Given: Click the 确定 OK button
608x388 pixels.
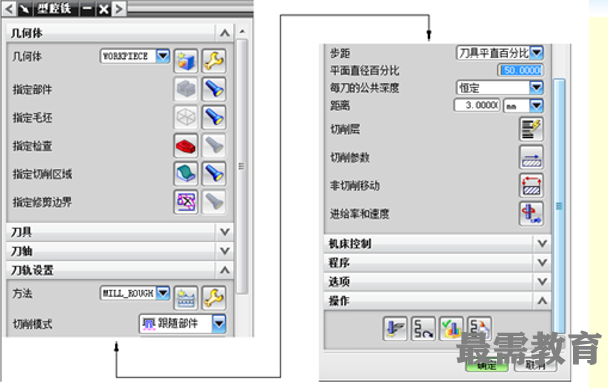Looking at the screenshot, I should pos(487,365).
